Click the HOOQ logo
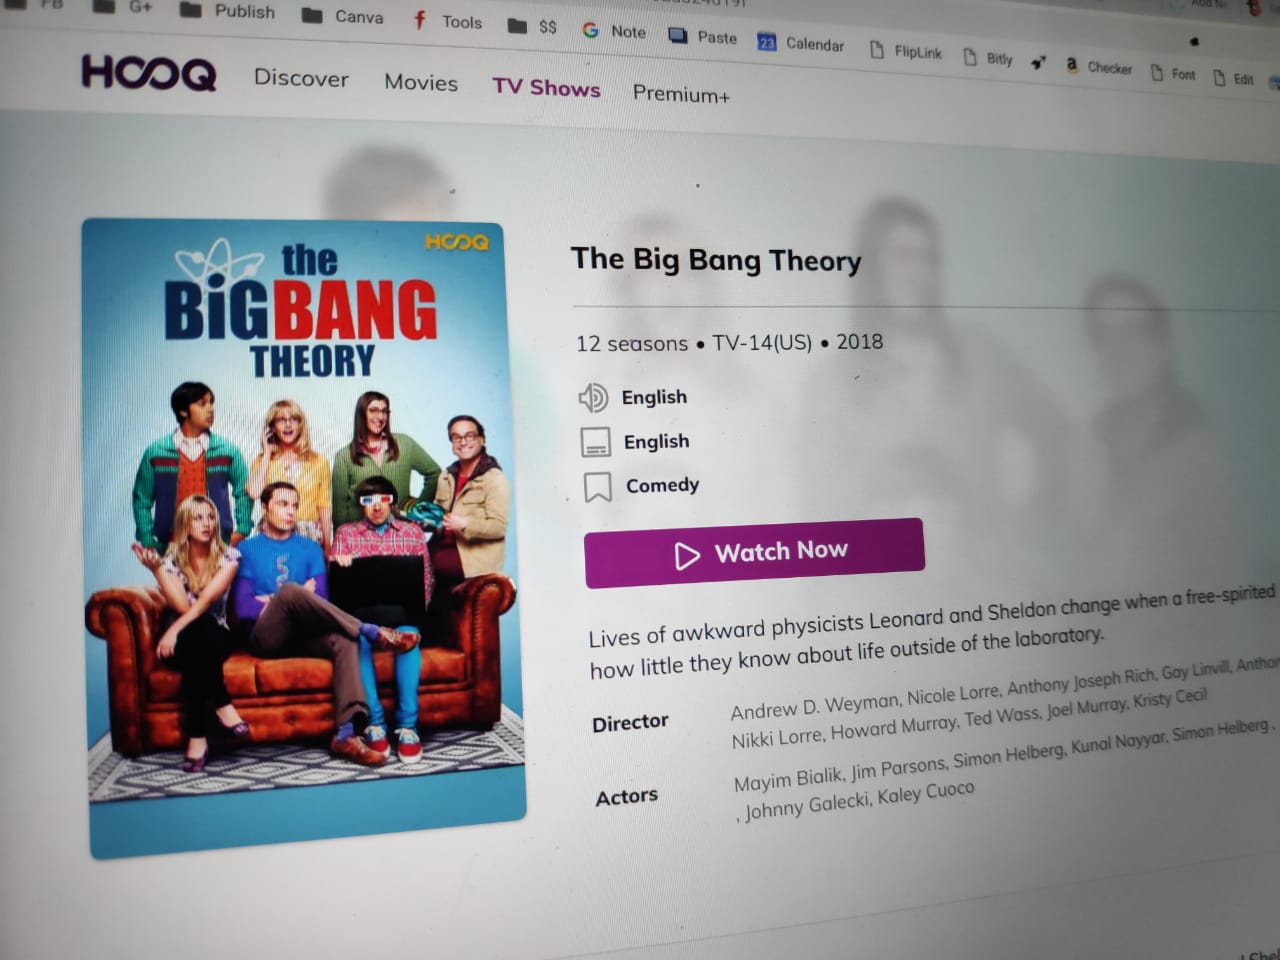Viewport: 1280px width, 960px height. click(149, 73)
